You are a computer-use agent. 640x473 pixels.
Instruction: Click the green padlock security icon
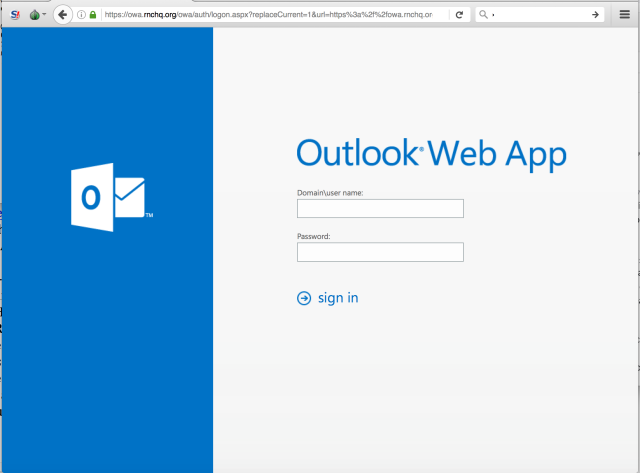(x=93, y=15)
